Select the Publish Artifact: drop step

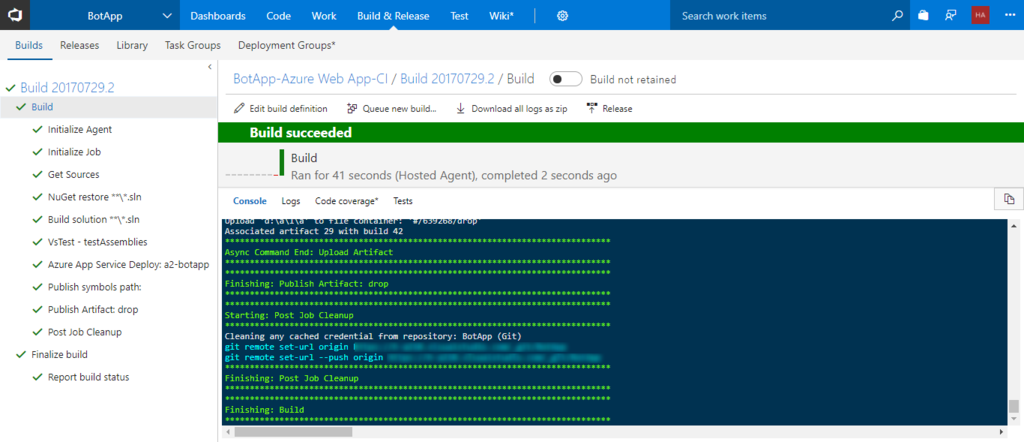coord(93,309)
